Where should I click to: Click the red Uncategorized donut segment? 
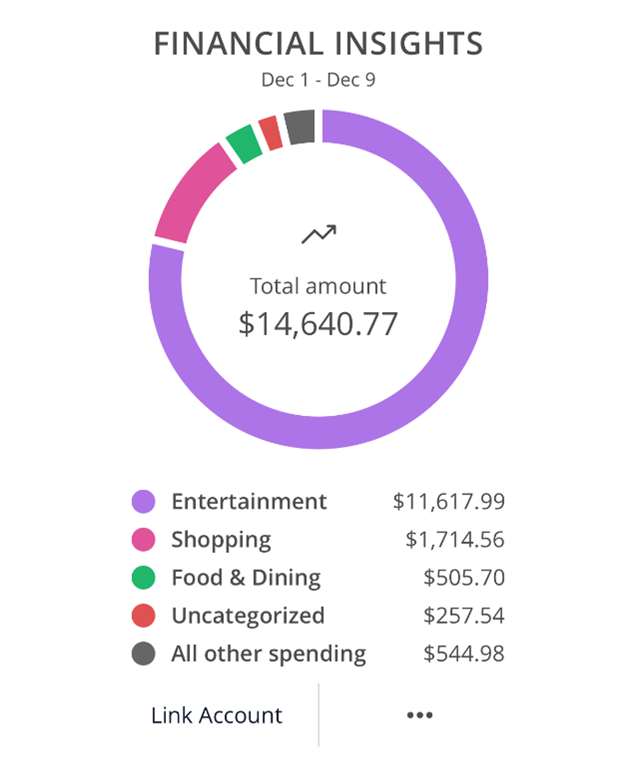[x=270, y=134]
